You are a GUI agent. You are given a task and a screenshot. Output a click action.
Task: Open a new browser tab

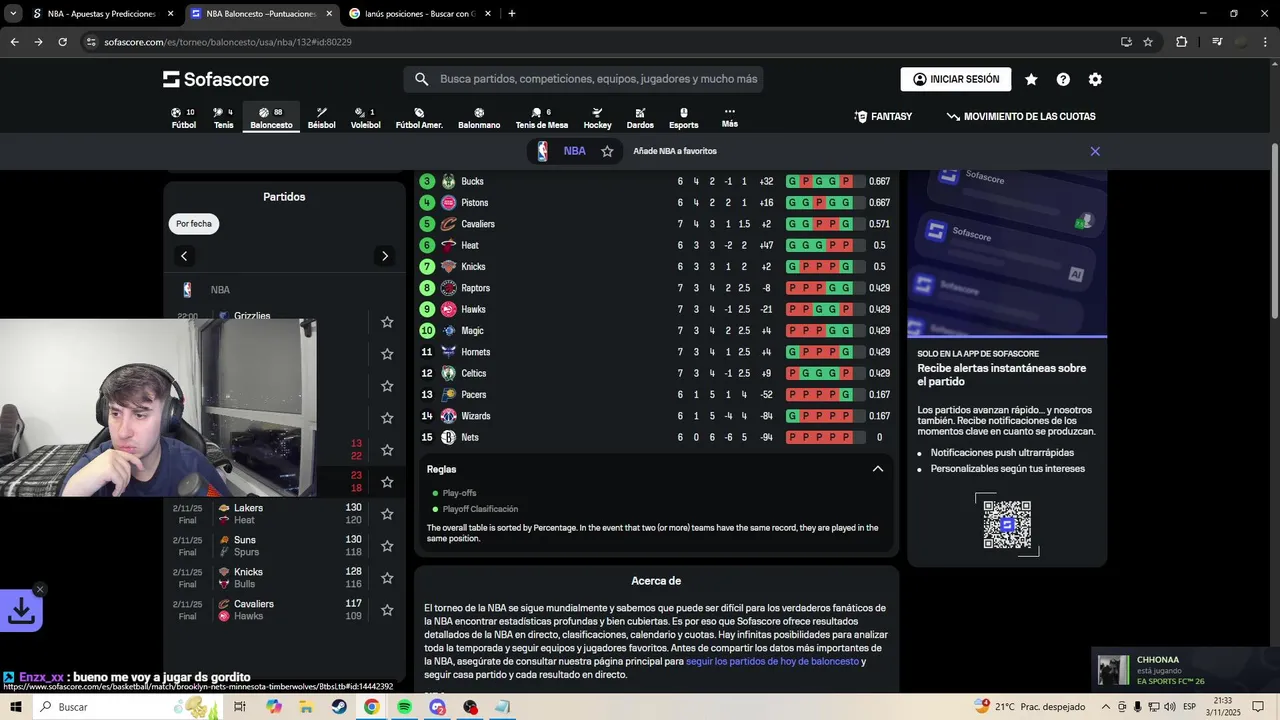click(512, 14)
